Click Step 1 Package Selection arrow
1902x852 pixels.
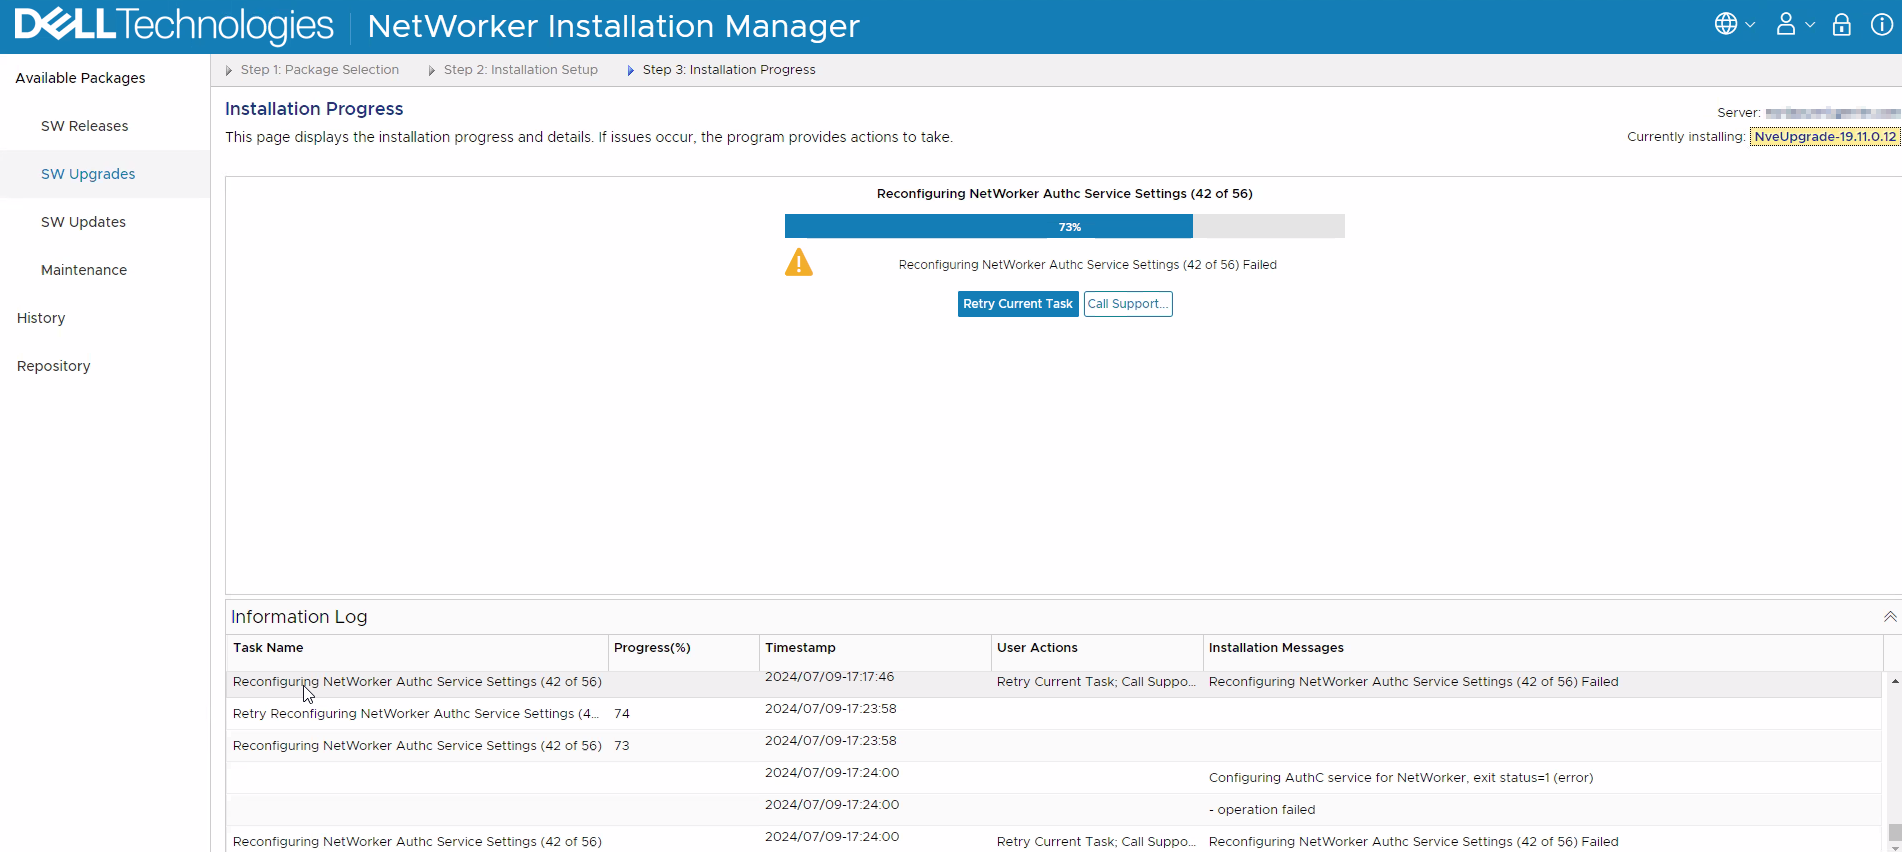229,71
